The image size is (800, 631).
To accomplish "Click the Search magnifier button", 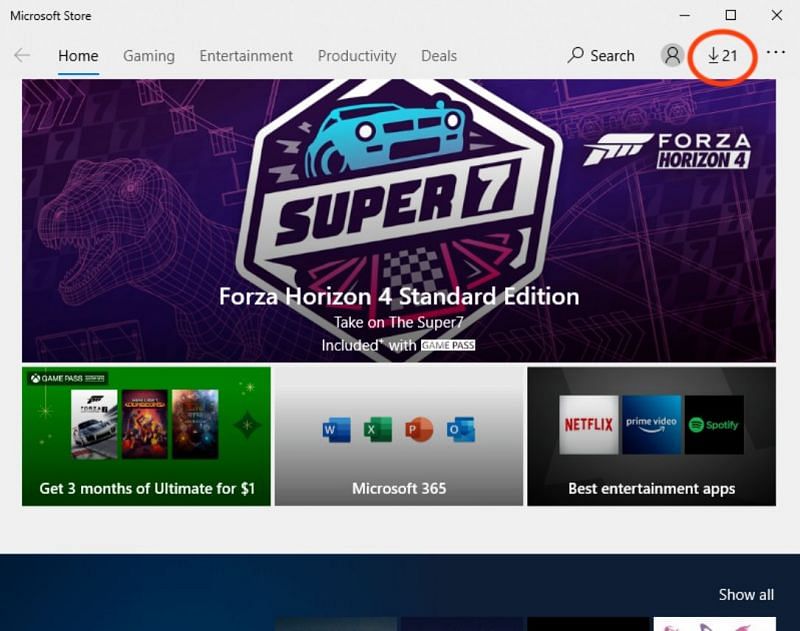I will tap(601, 56).
